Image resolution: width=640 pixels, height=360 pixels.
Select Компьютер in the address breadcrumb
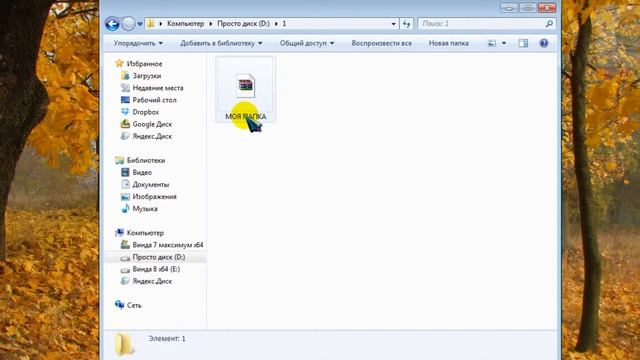(185, 24)
